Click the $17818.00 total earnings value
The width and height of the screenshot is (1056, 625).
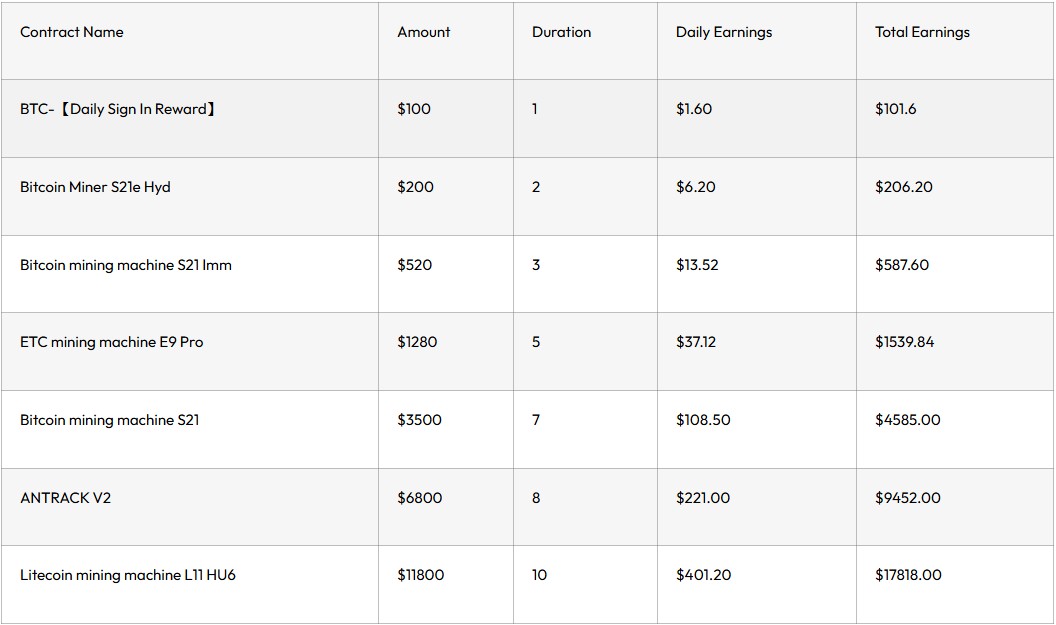pyautogui.click(x=908, y=575)
